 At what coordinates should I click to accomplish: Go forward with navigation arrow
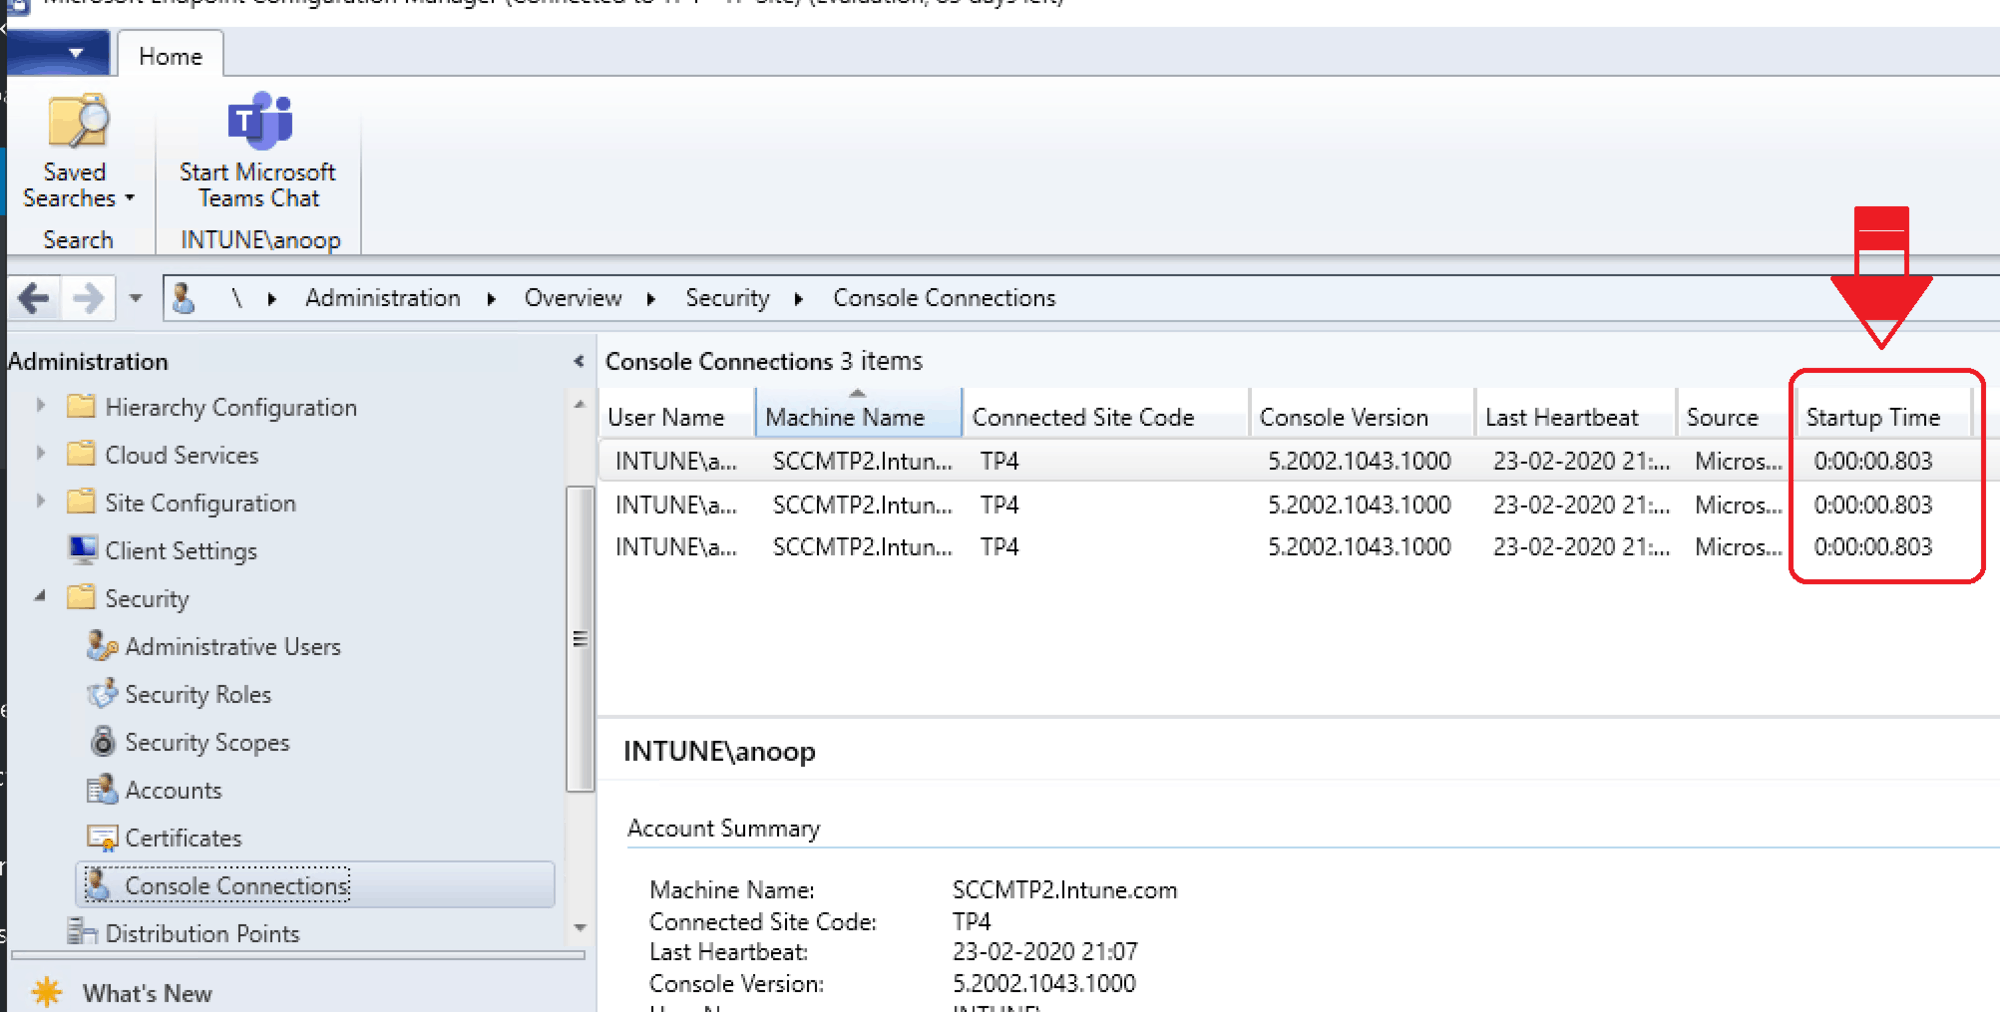tap(88, 298)
